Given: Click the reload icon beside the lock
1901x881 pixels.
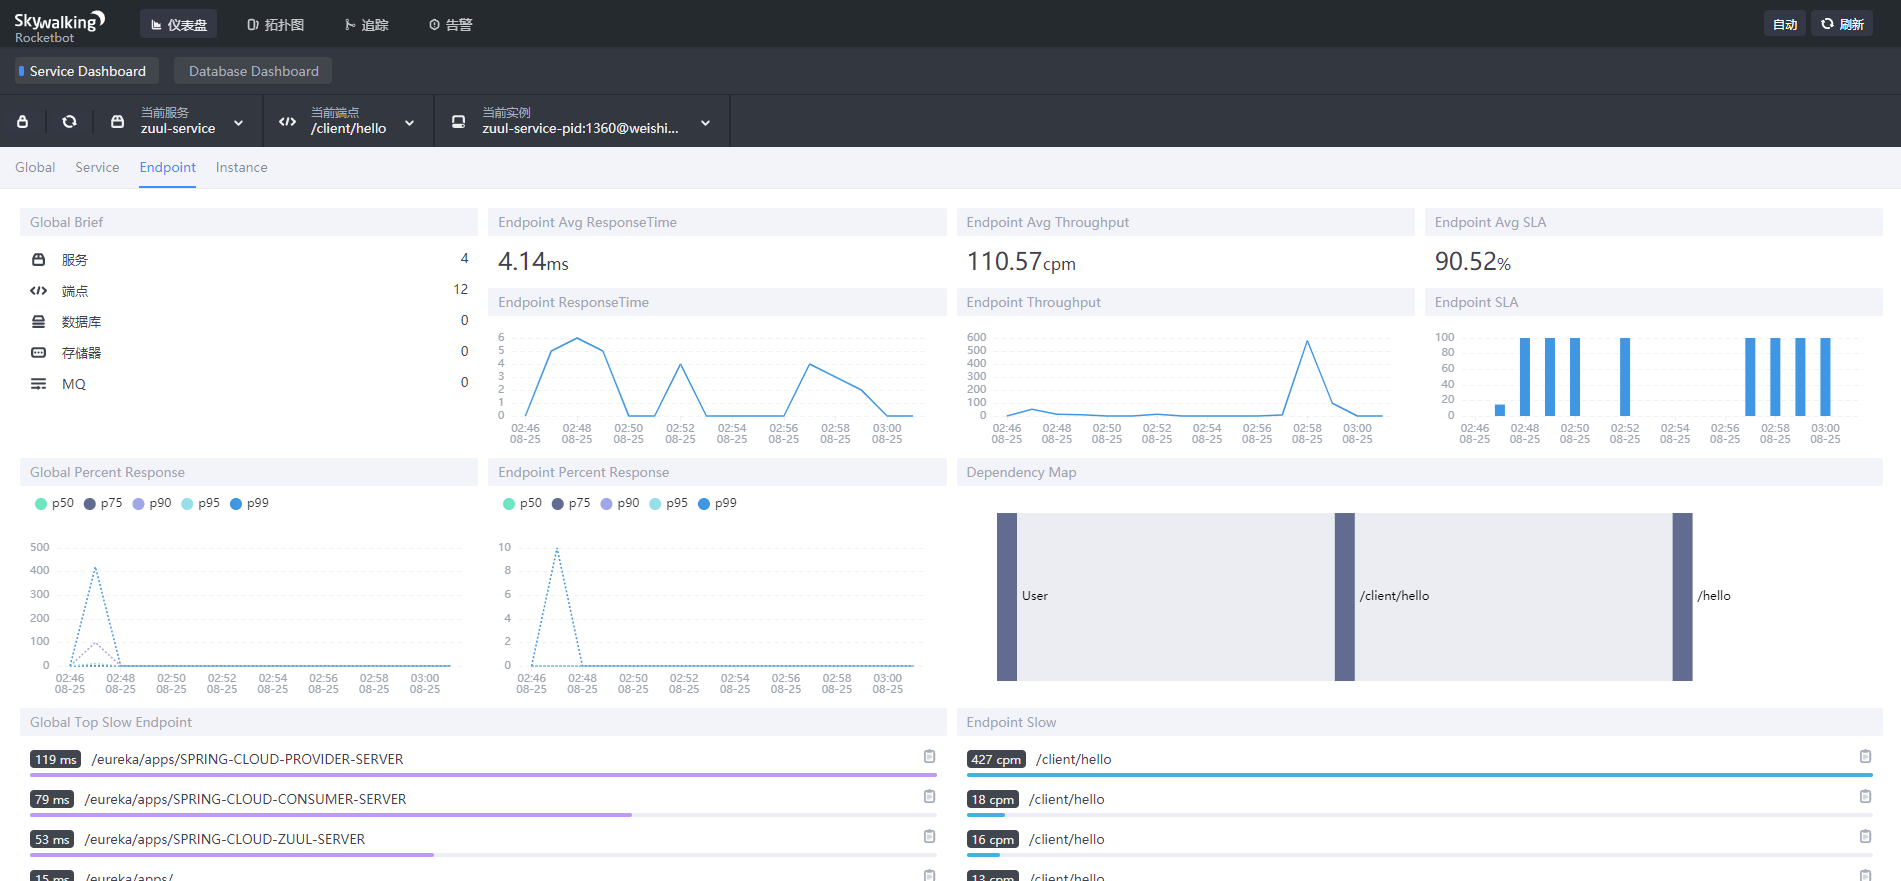Looking at the screenshot, I should pos(69,121).
